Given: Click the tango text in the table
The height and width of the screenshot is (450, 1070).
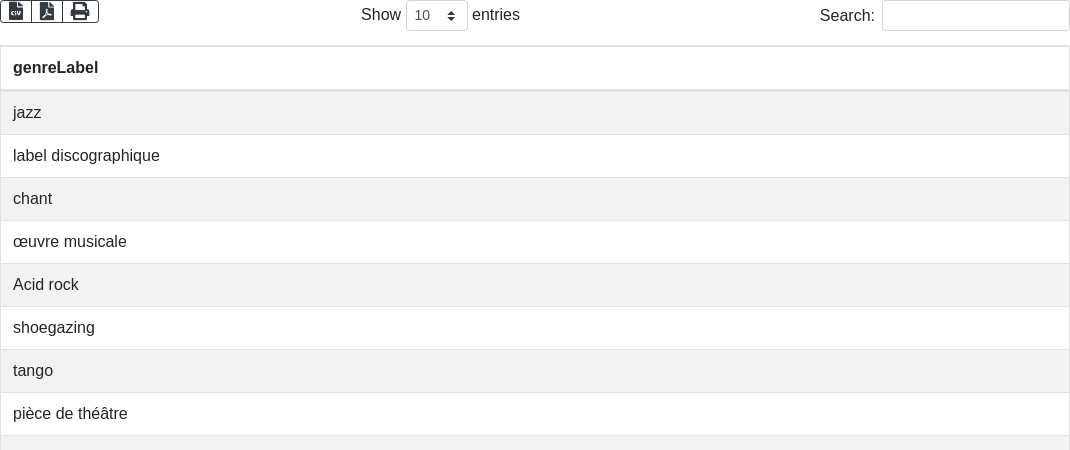Looking at the screenshot, I should pos(33,371).
